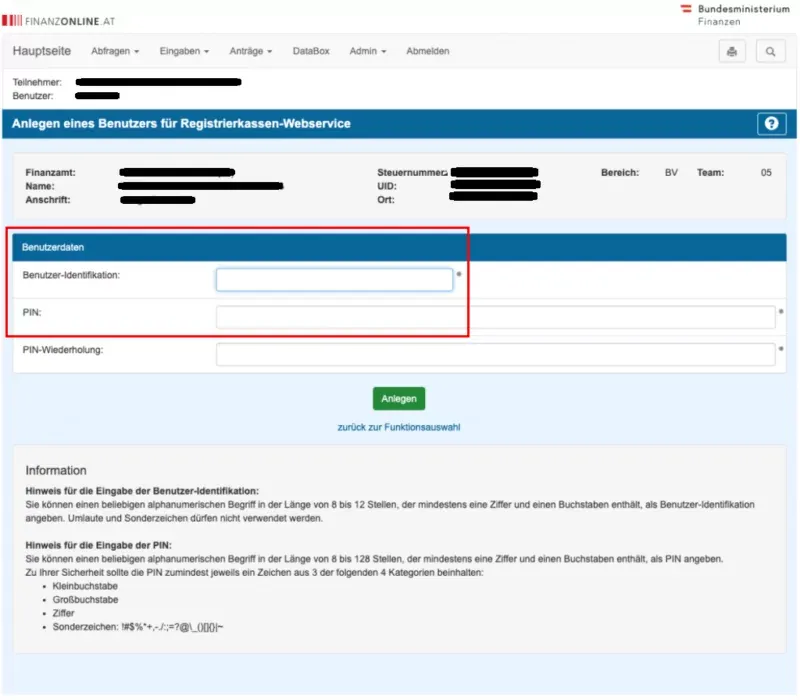Click the Information heading
The height and width of the screenshot is (700, 800).
point(56,470)
